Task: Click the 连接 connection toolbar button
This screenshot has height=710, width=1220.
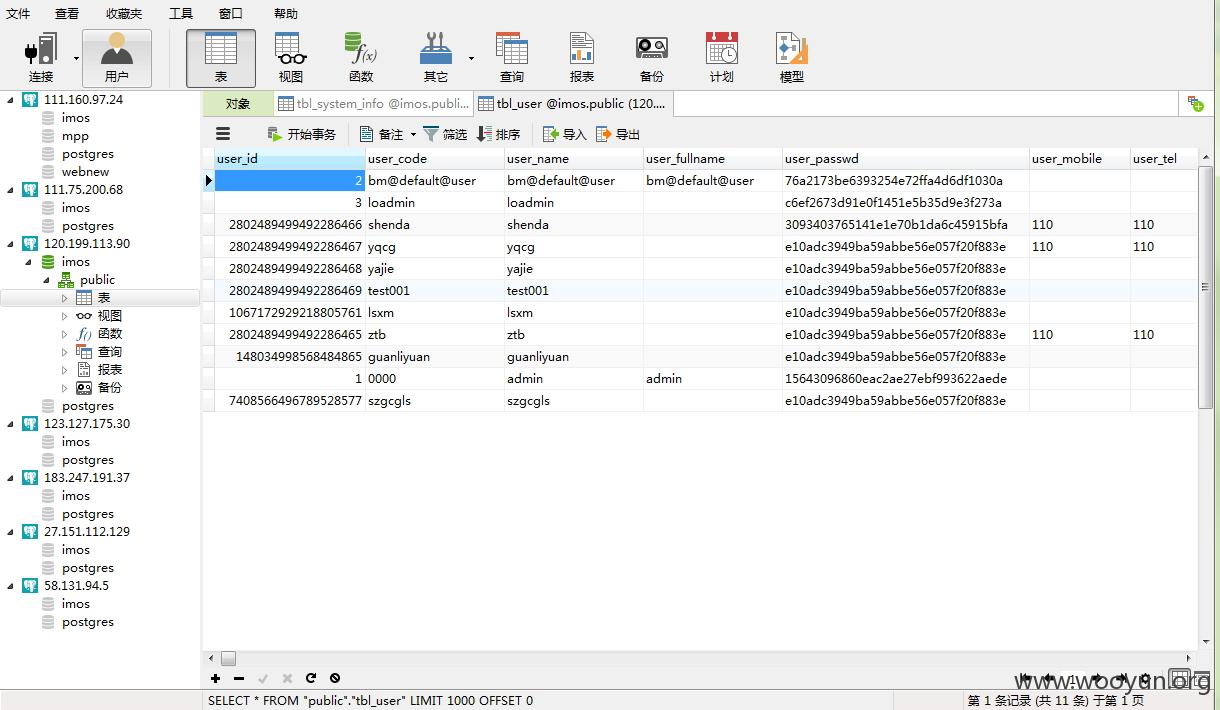Action: [41, 58]
